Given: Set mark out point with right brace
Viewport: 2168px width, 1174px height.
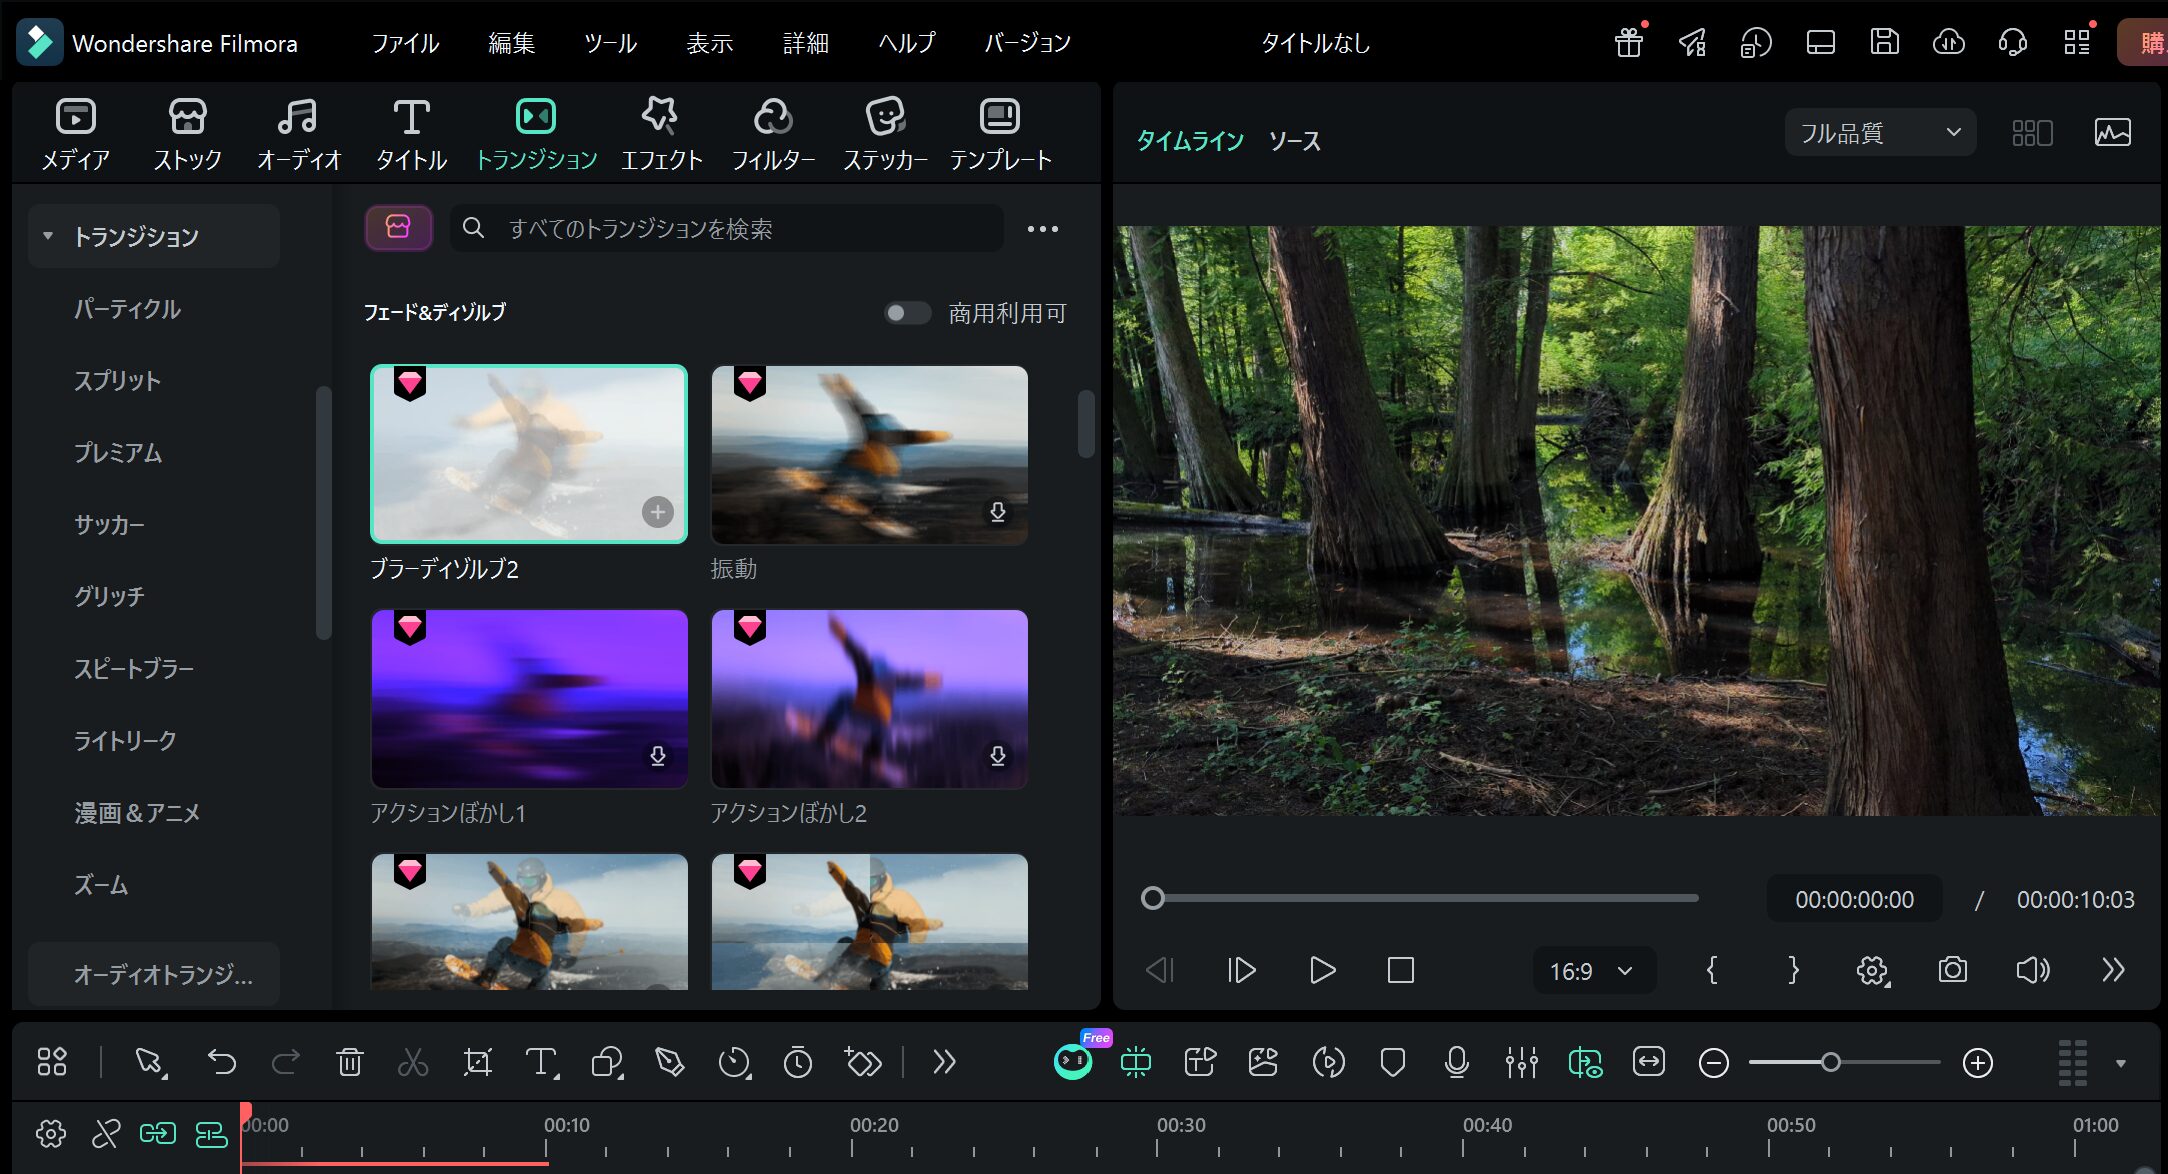Looking at the screenshot, I should tap(1793, 970).
